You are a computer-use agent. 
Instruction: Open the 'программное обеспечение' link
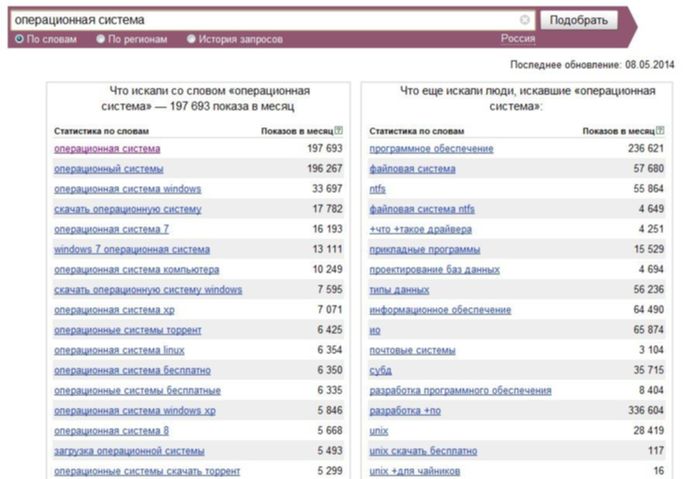[x=431, y=149]
